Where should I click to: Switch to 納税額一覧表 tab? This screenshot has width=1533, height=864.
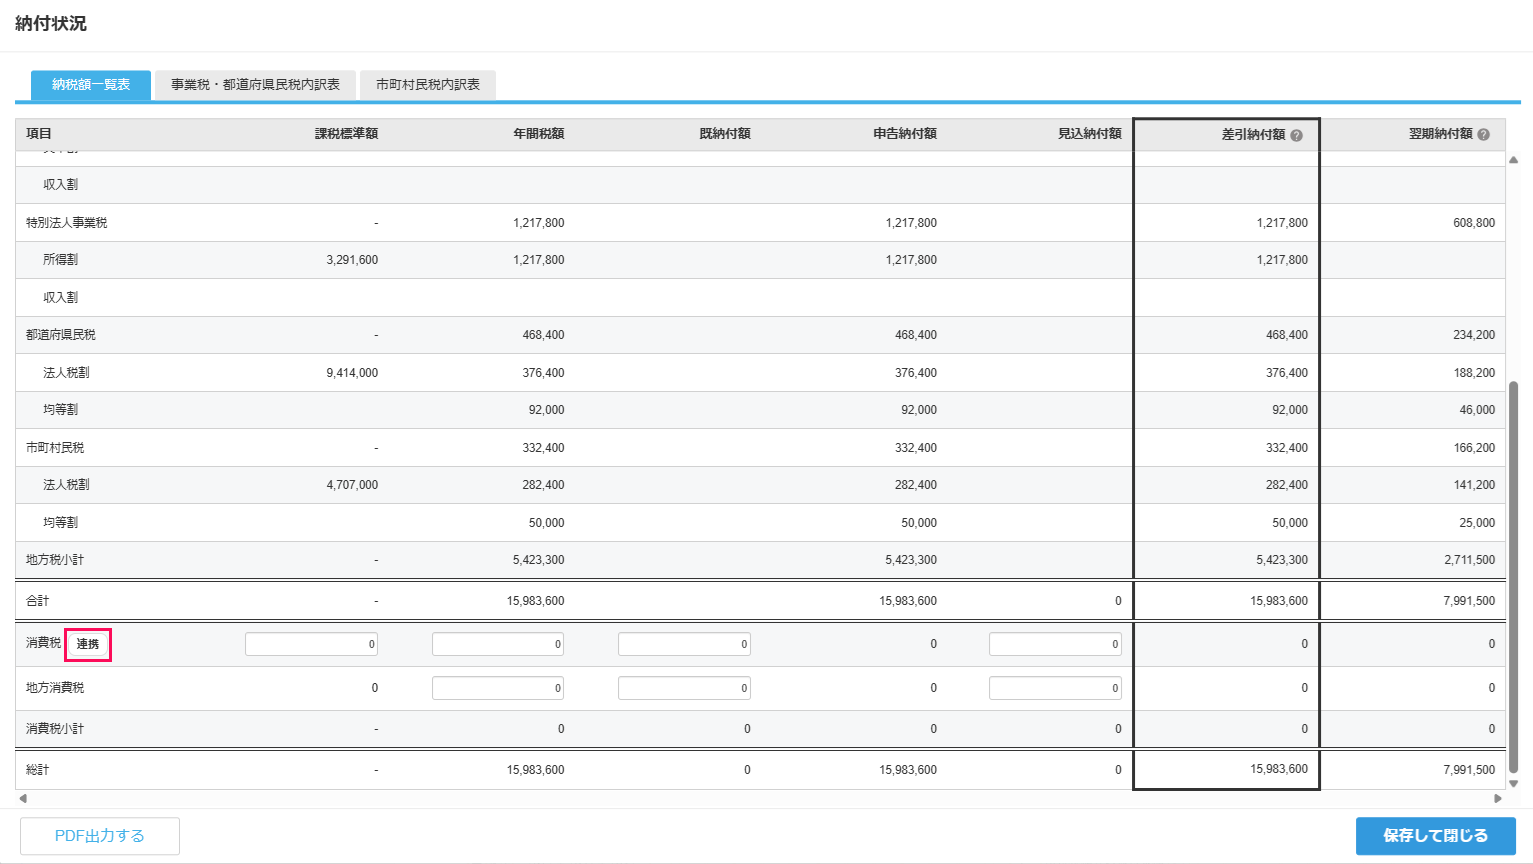[91, 85]
